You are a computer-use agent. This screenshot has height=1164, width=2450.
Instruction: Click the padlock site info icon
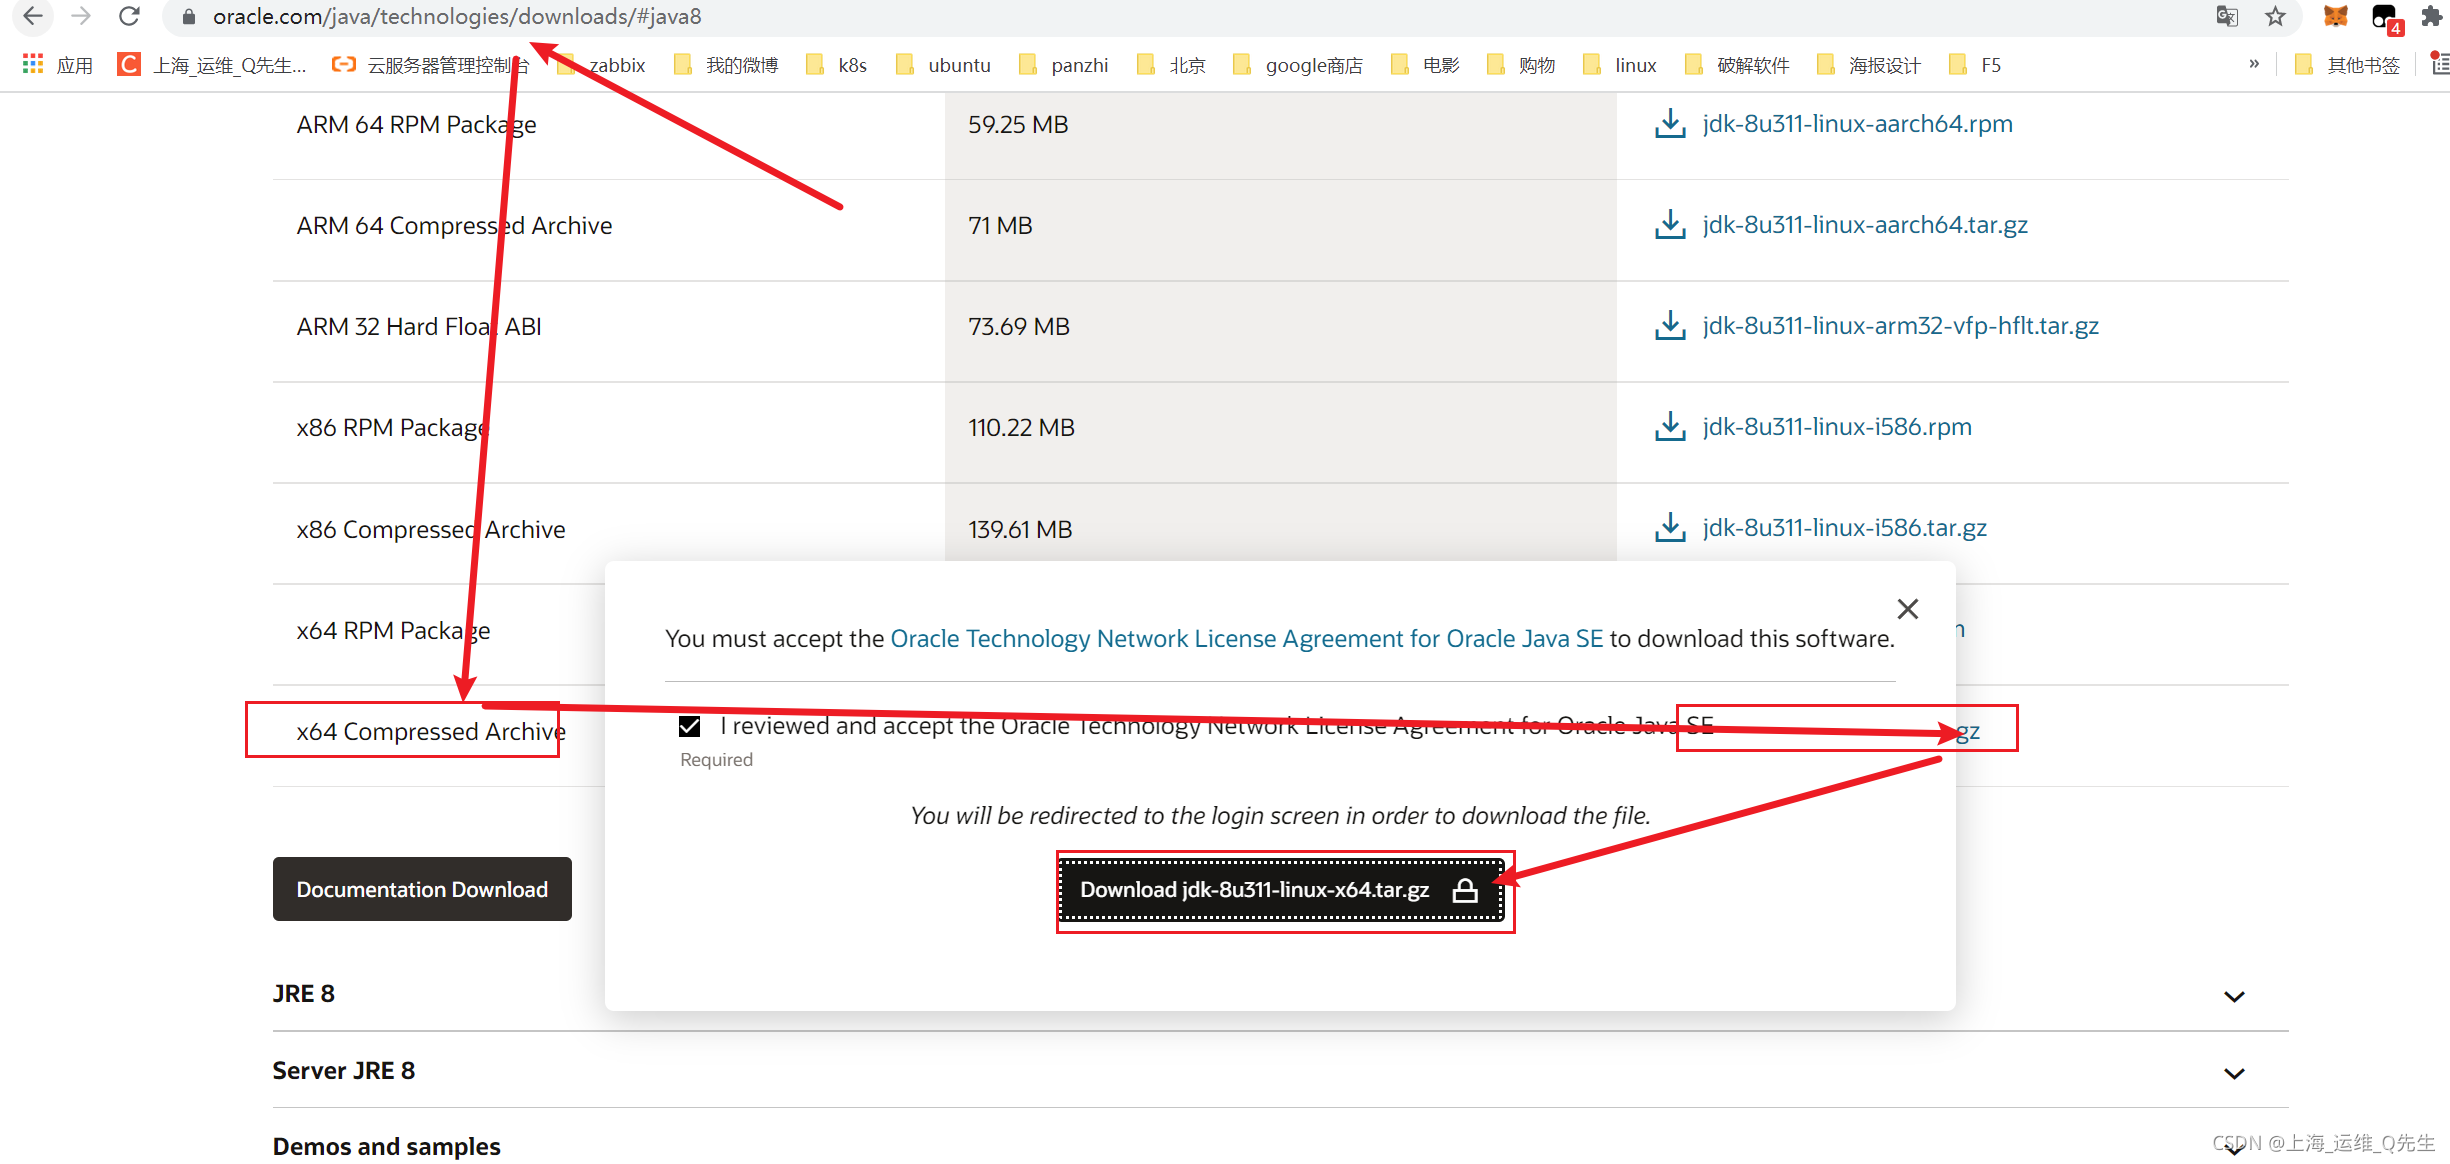pos(188,17)
